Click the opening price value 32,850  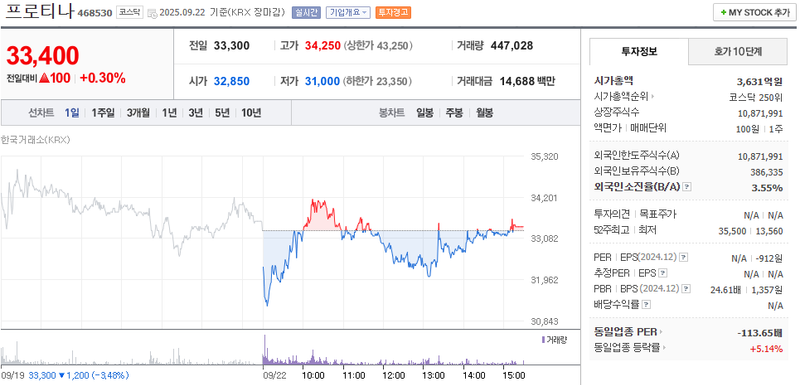pos(232,81)
